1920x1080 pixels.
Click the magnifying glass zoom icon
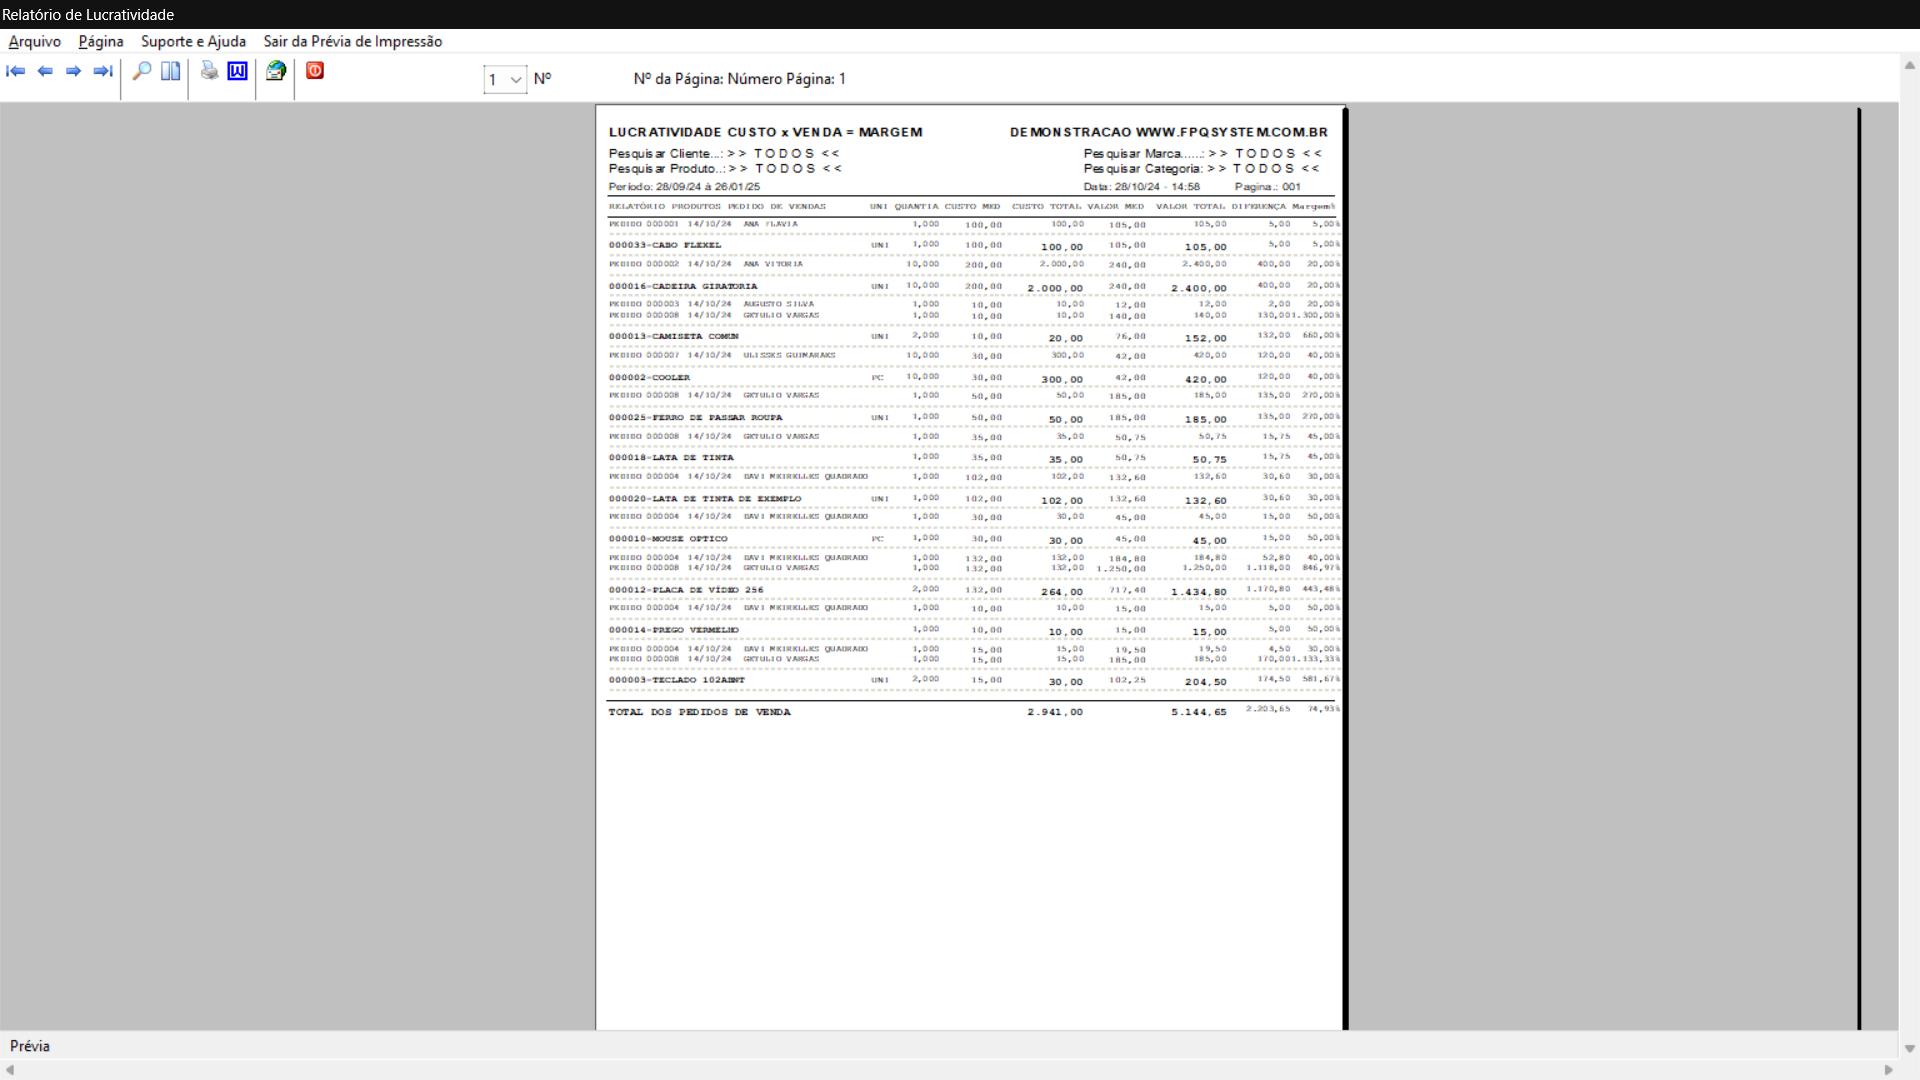(x=142, y=71)
